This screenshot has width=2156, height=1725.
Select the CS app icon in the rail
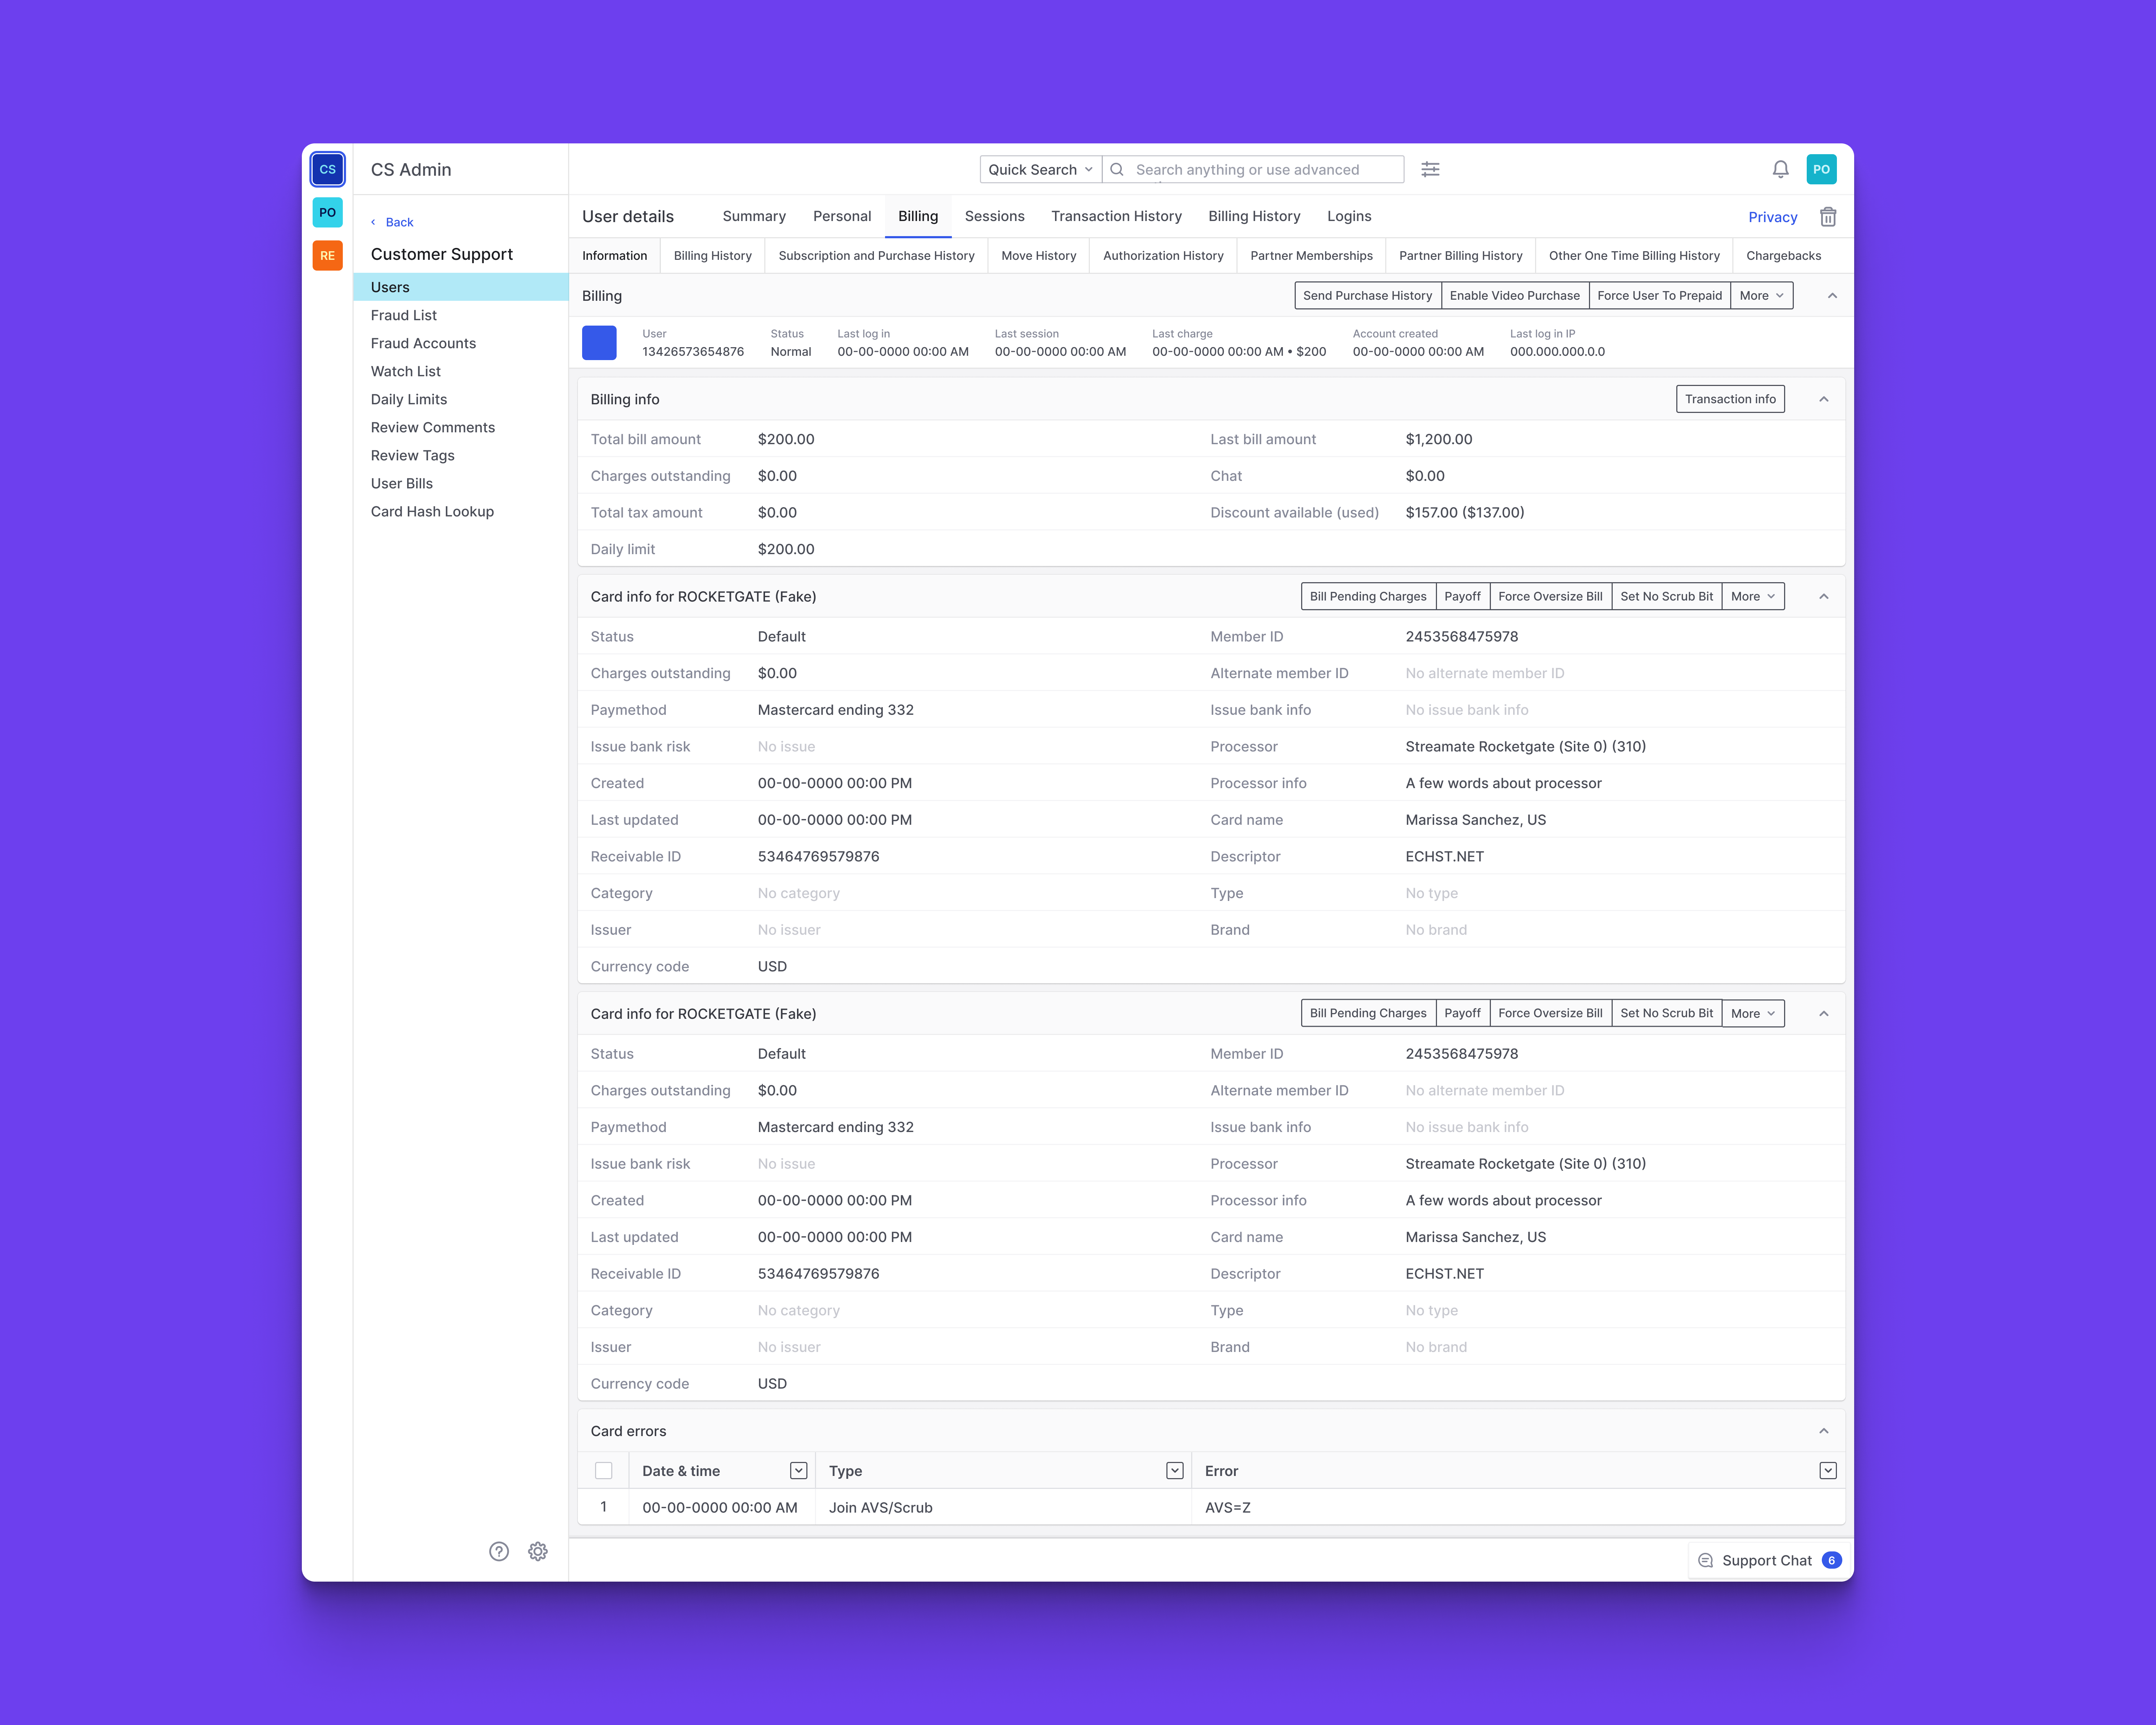point(327,169)
